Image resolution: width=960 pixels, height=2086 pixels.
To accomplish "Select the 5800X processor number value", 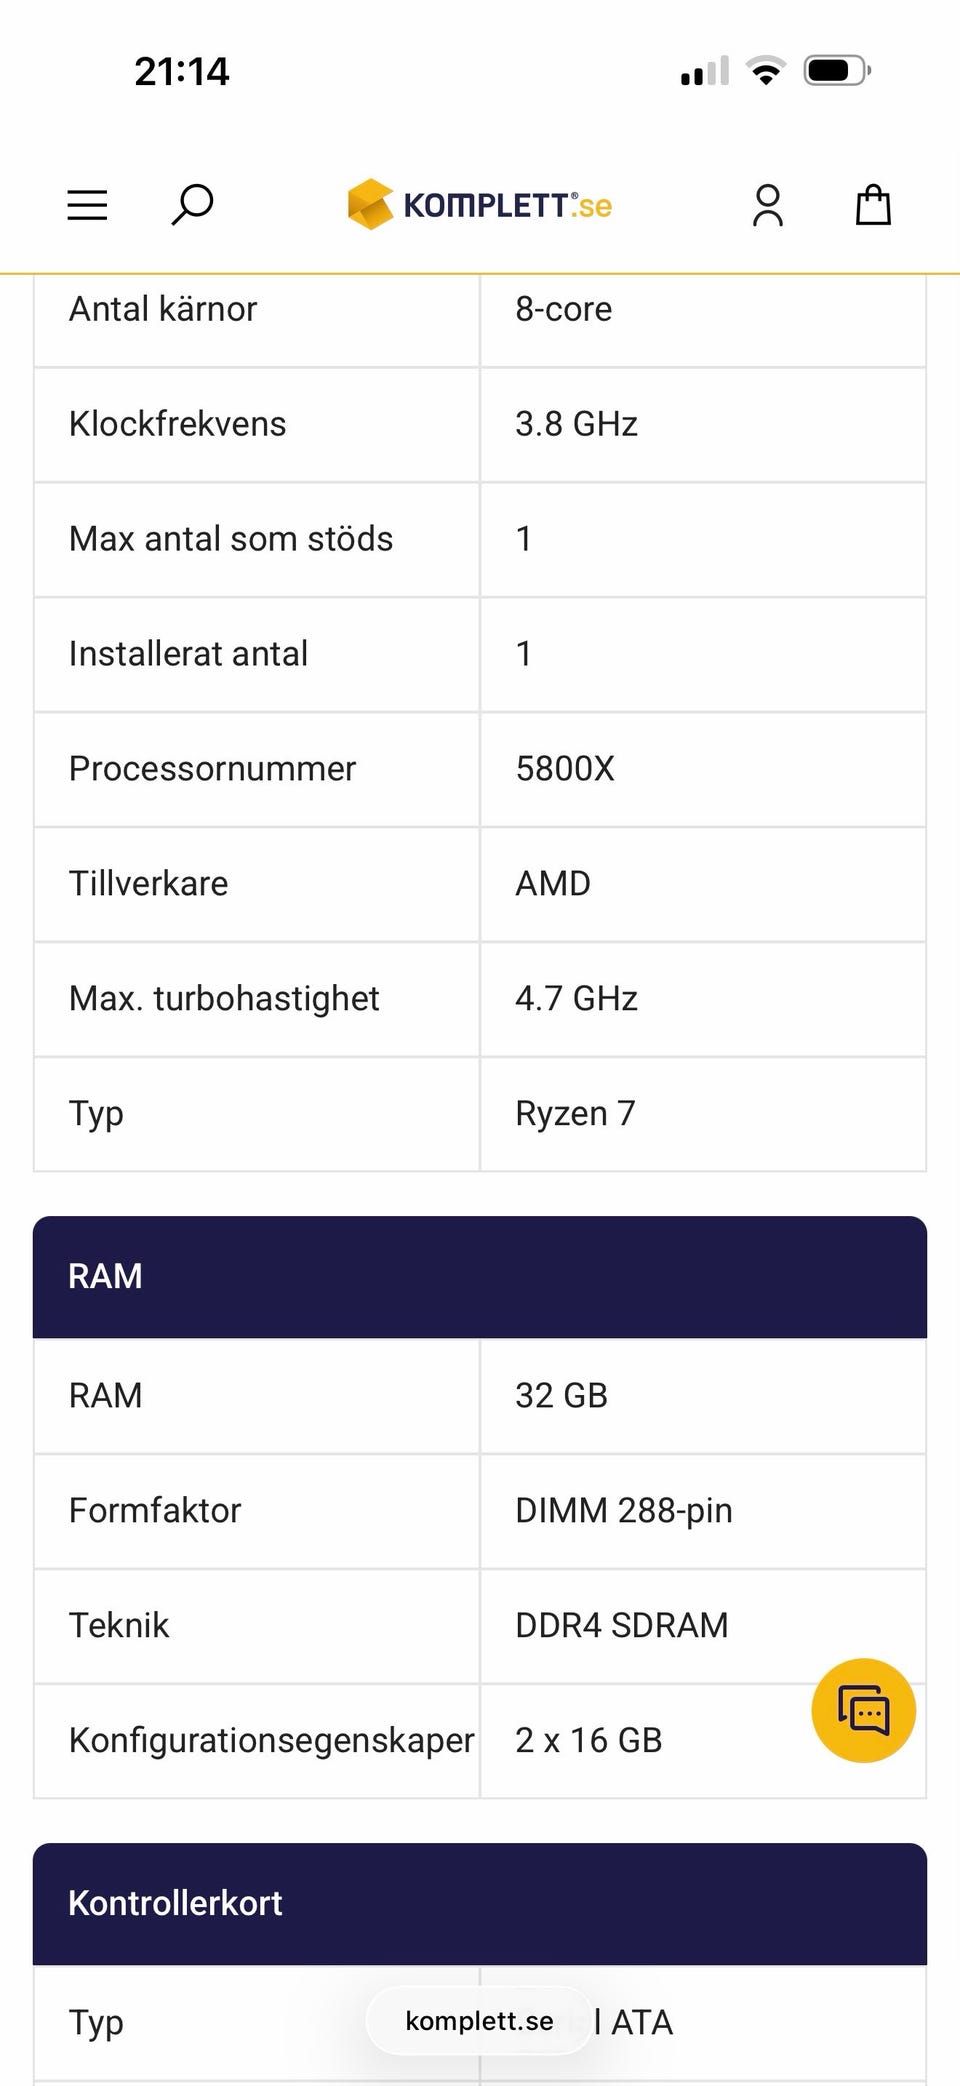I will coord(565,769).
